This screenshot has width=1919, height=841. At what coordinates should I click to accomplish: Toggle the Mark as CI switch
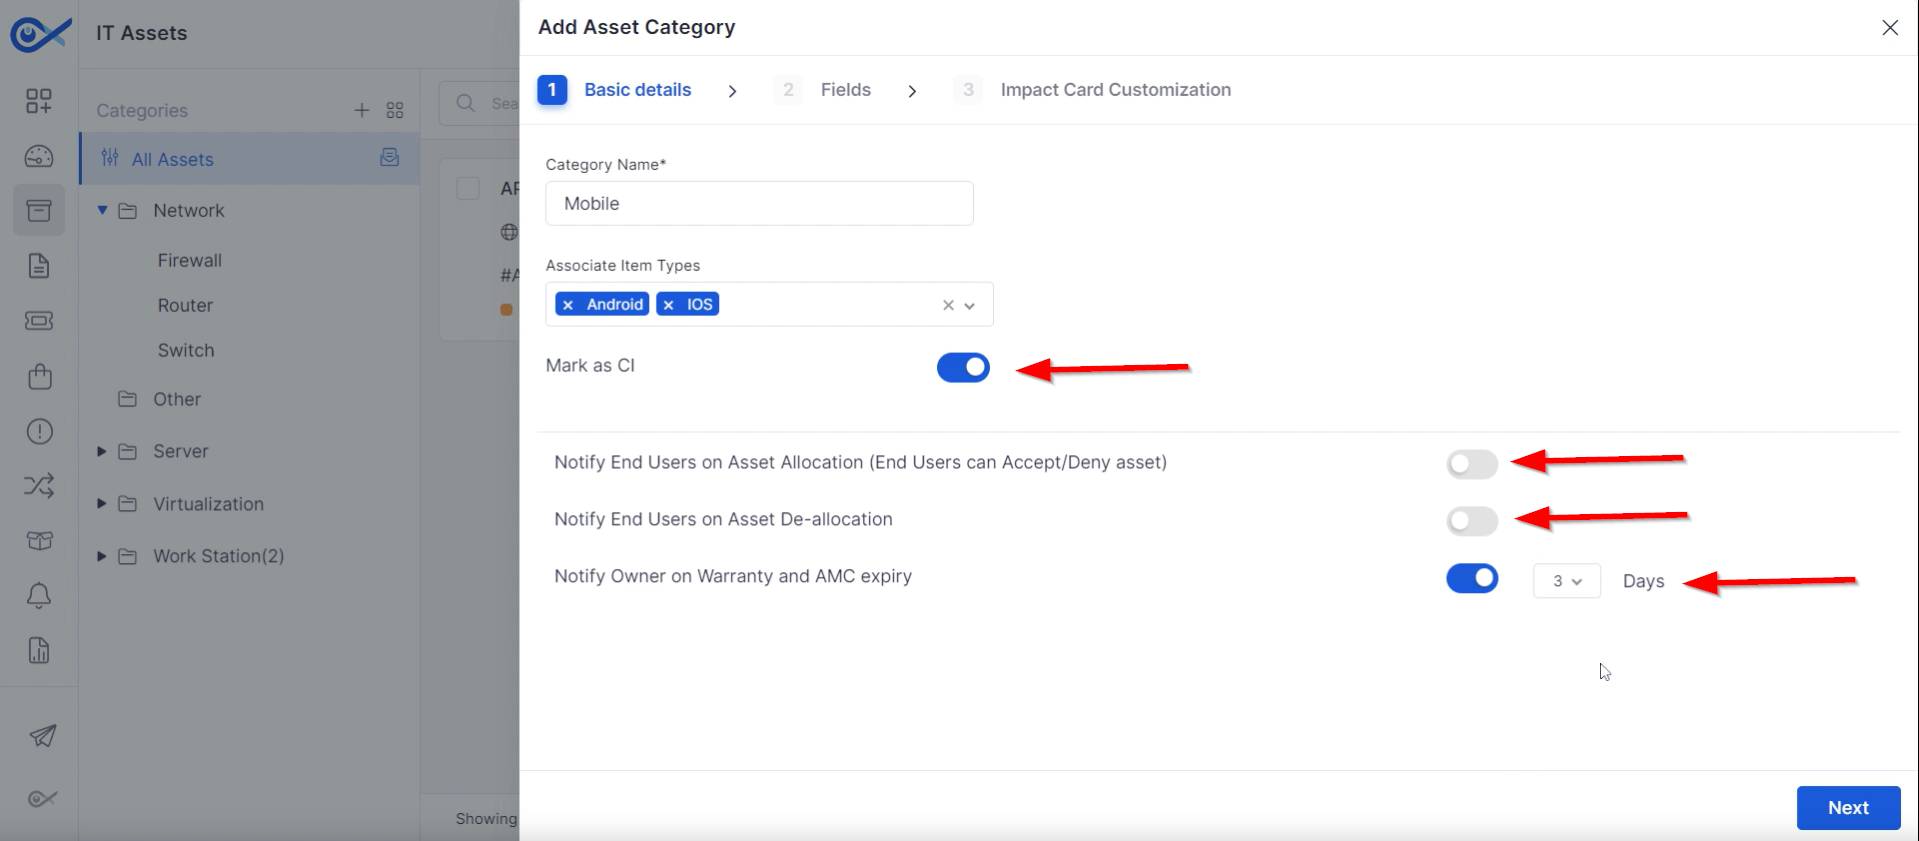[x=963, y=367]
